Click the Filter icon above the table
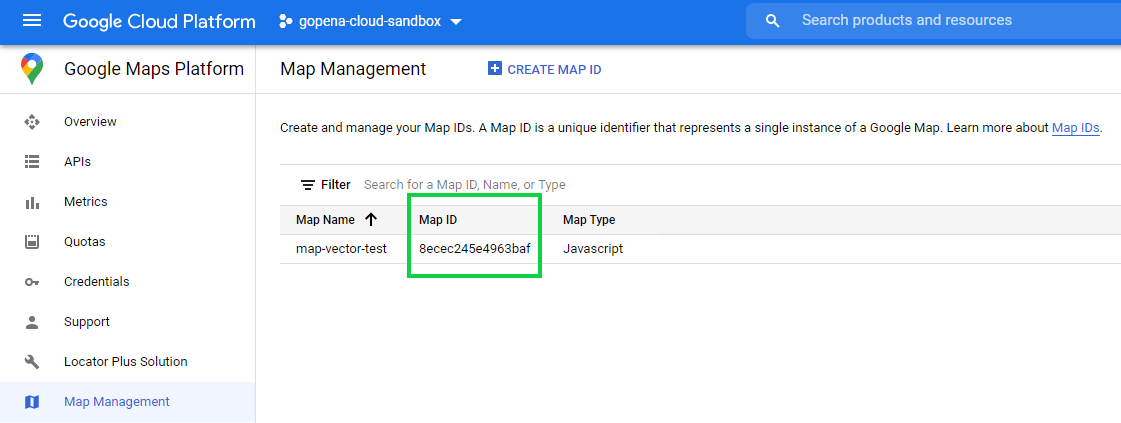This screenshot has width=1121, height=423. pos(308,185)
